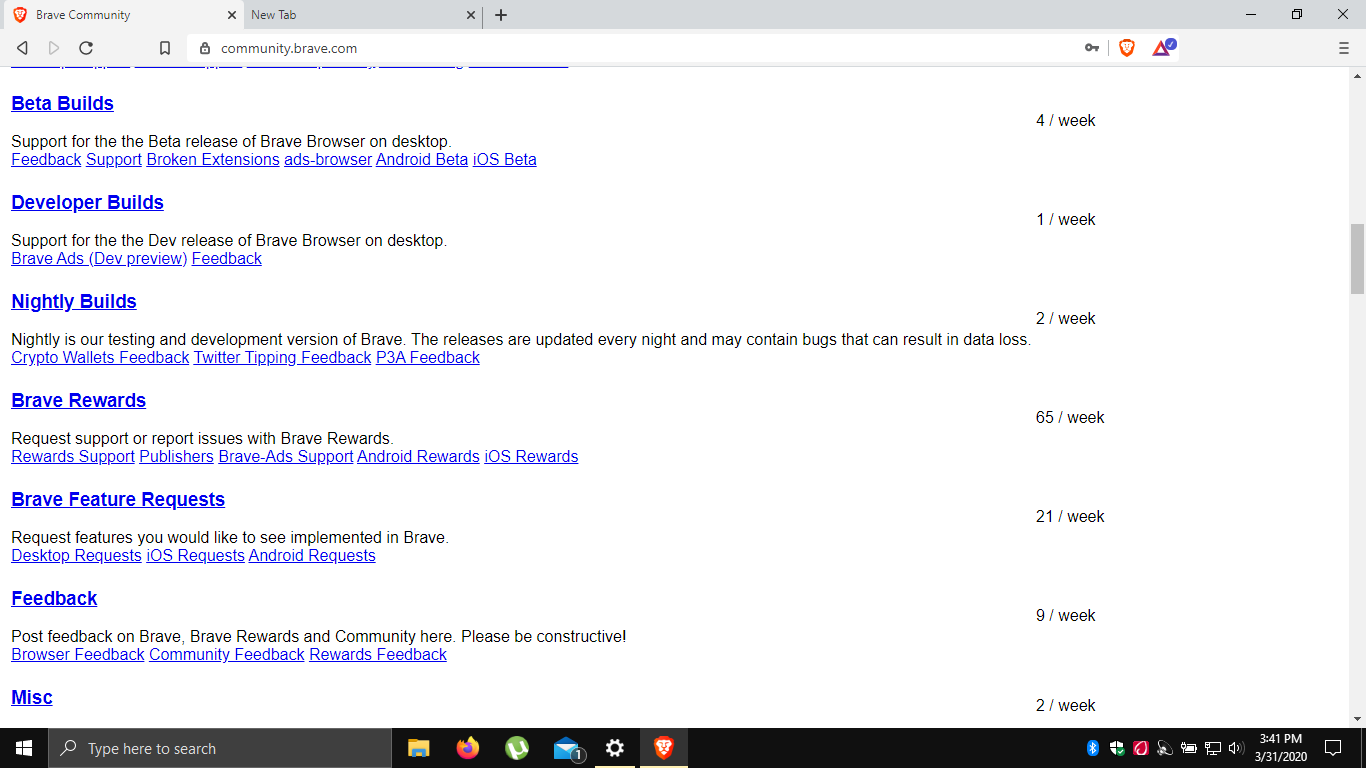
Task: Switch to the Brave Community tab
Action: [x=122, y=15]
